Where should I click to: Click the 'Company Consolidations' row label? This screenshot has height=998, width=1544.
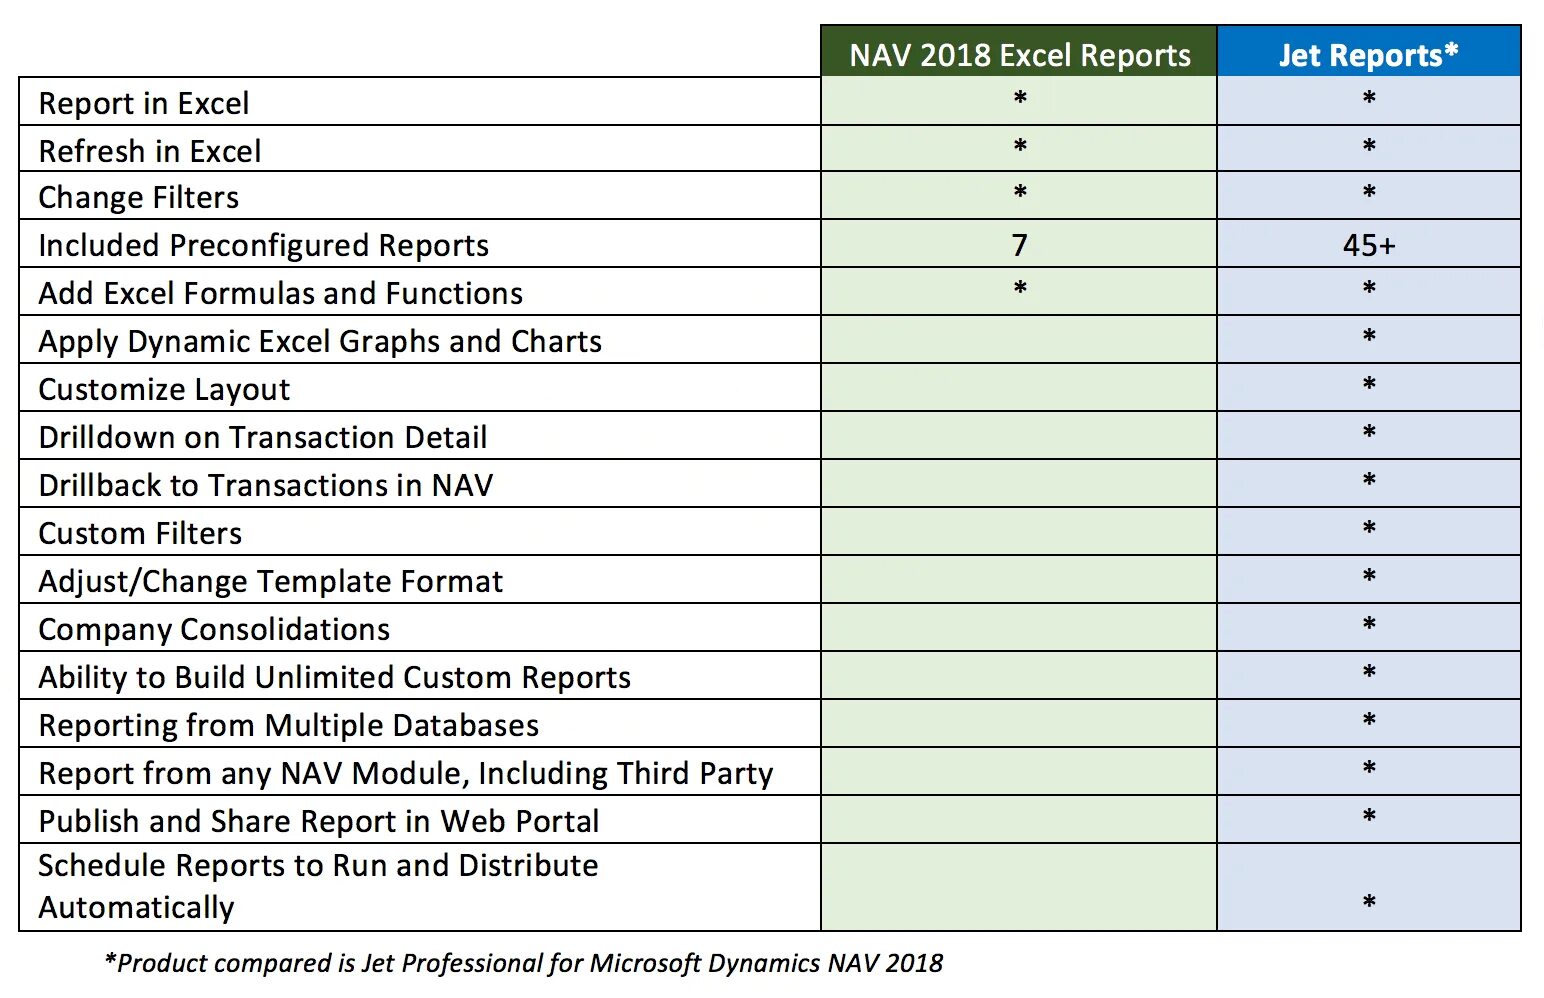(214, 629)
